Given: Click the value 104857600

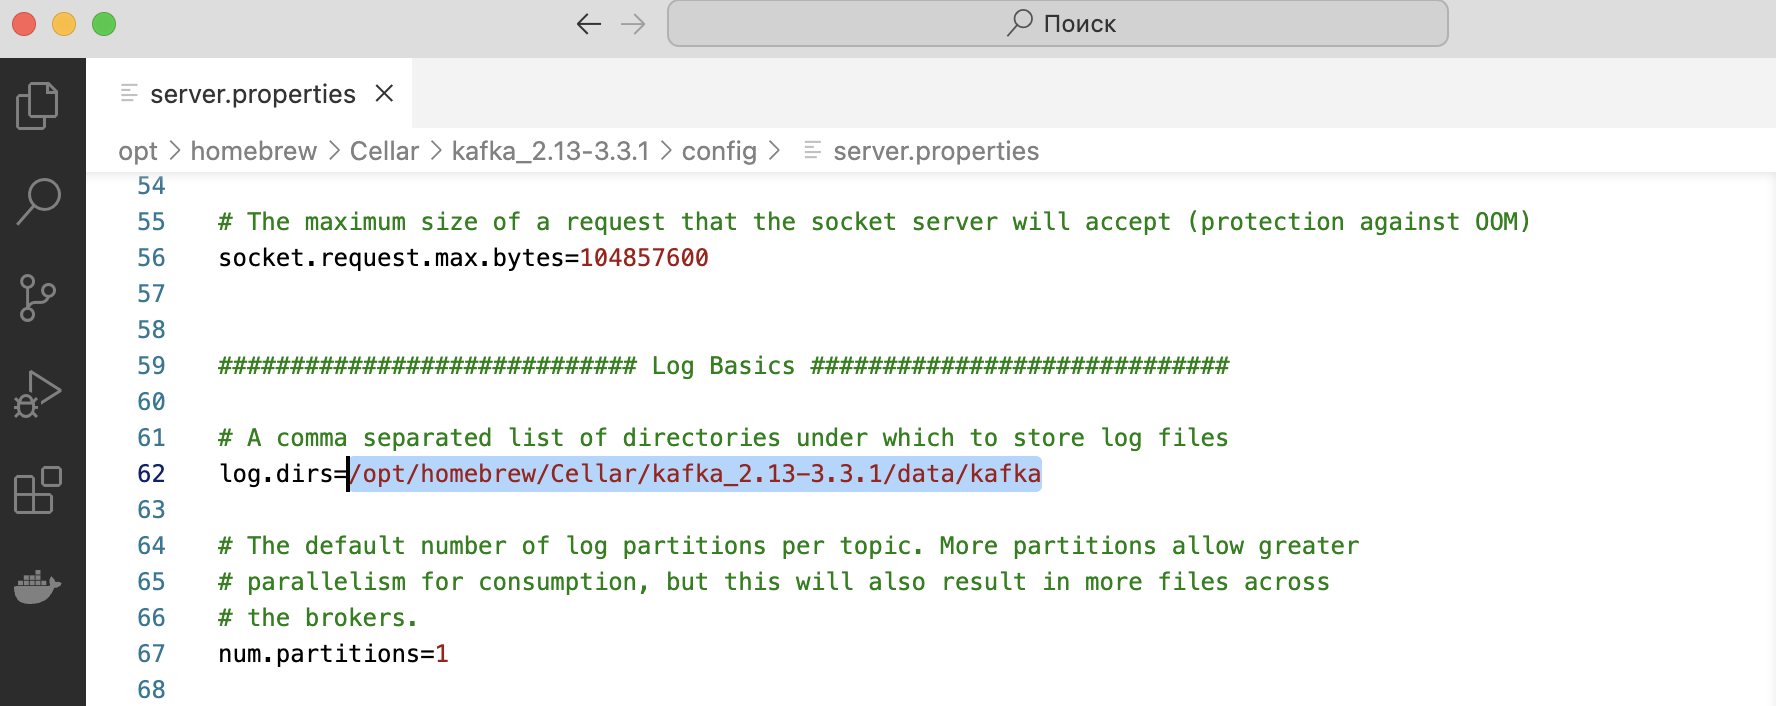Looking at the screenshot, I should [644, 257].
